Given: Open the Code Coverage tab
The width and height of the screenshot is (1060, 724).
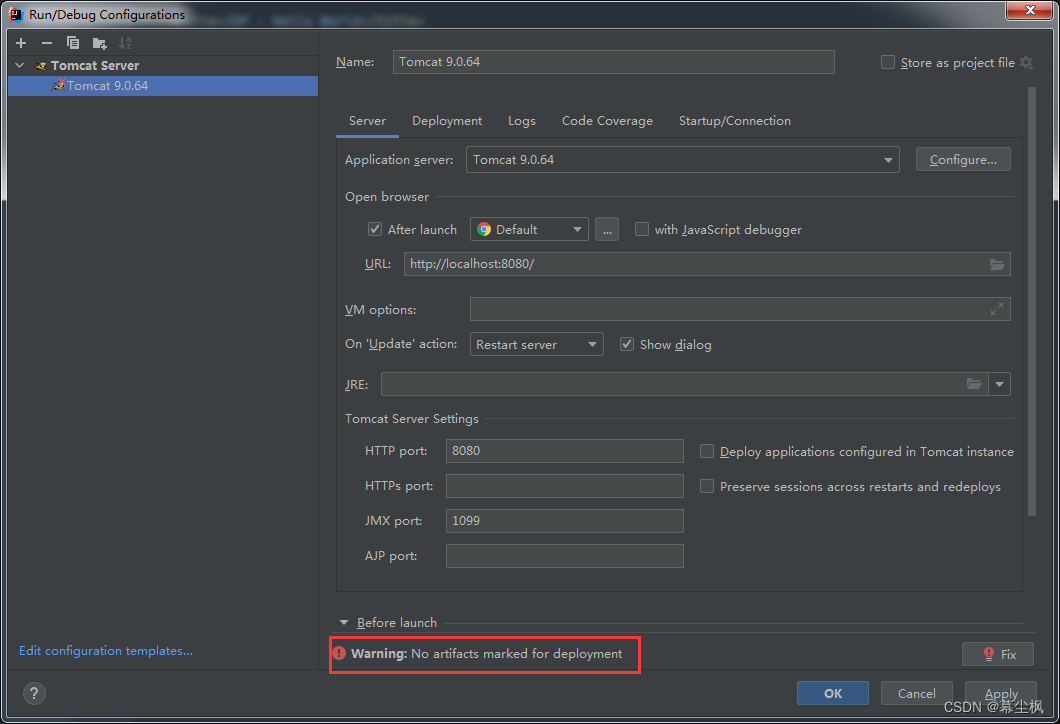Looking at the screenshot, I should 607,120.
